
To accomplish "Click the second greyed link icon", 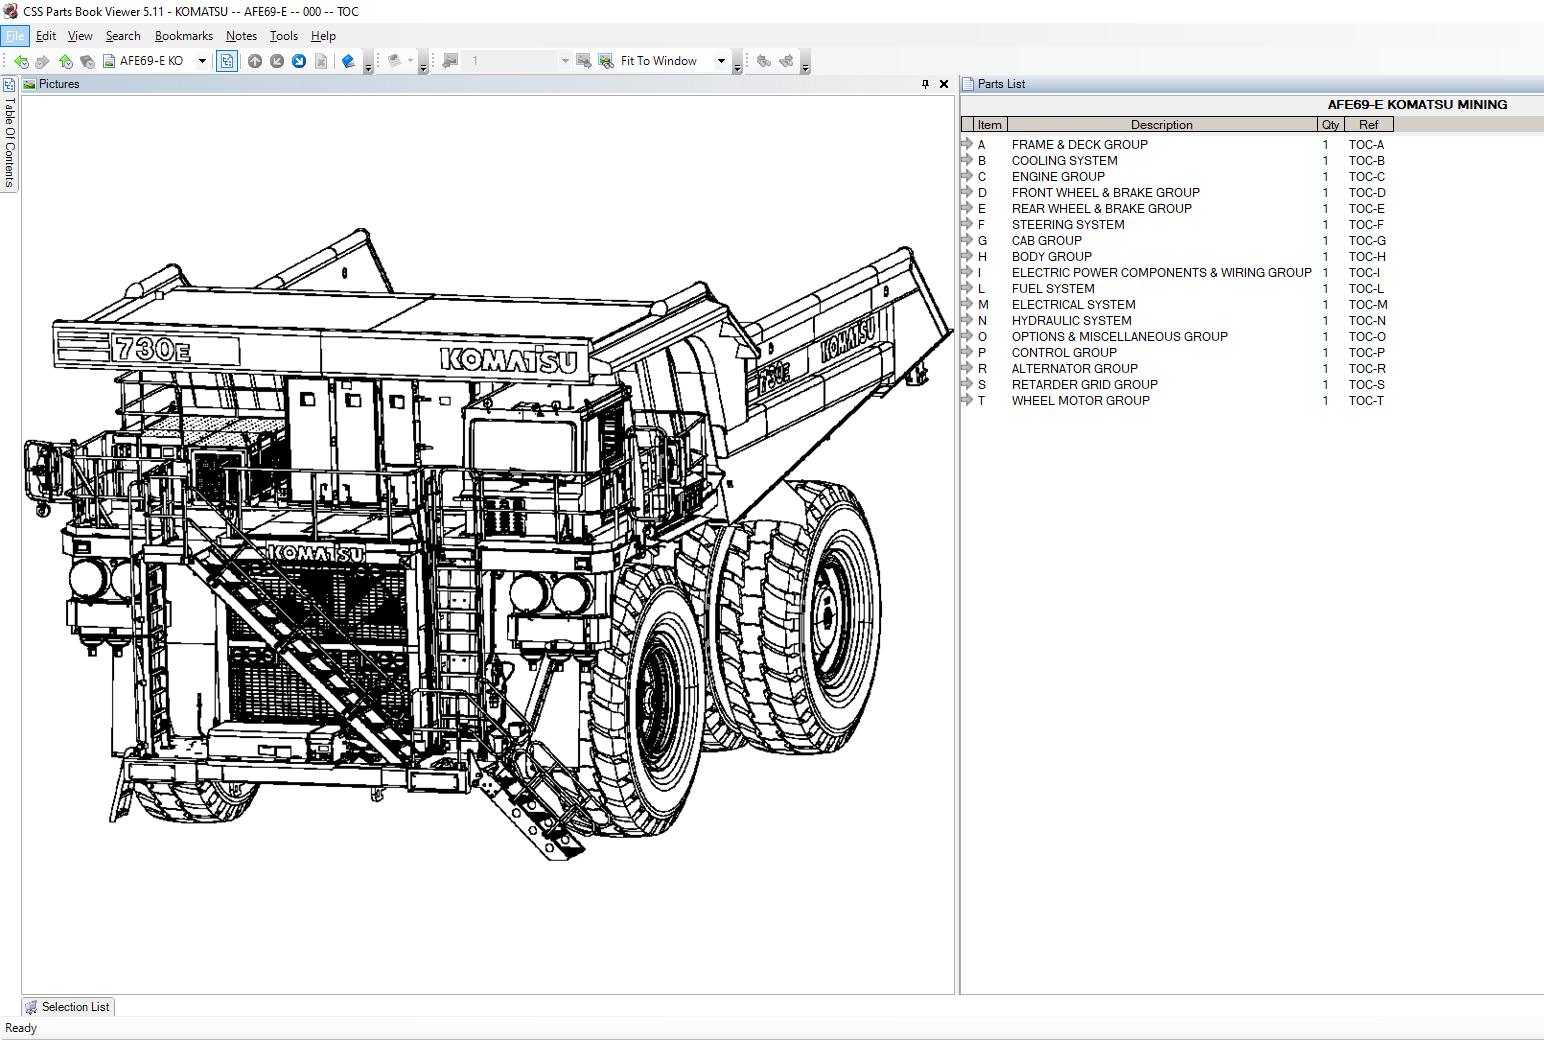I will click(787, 61).
